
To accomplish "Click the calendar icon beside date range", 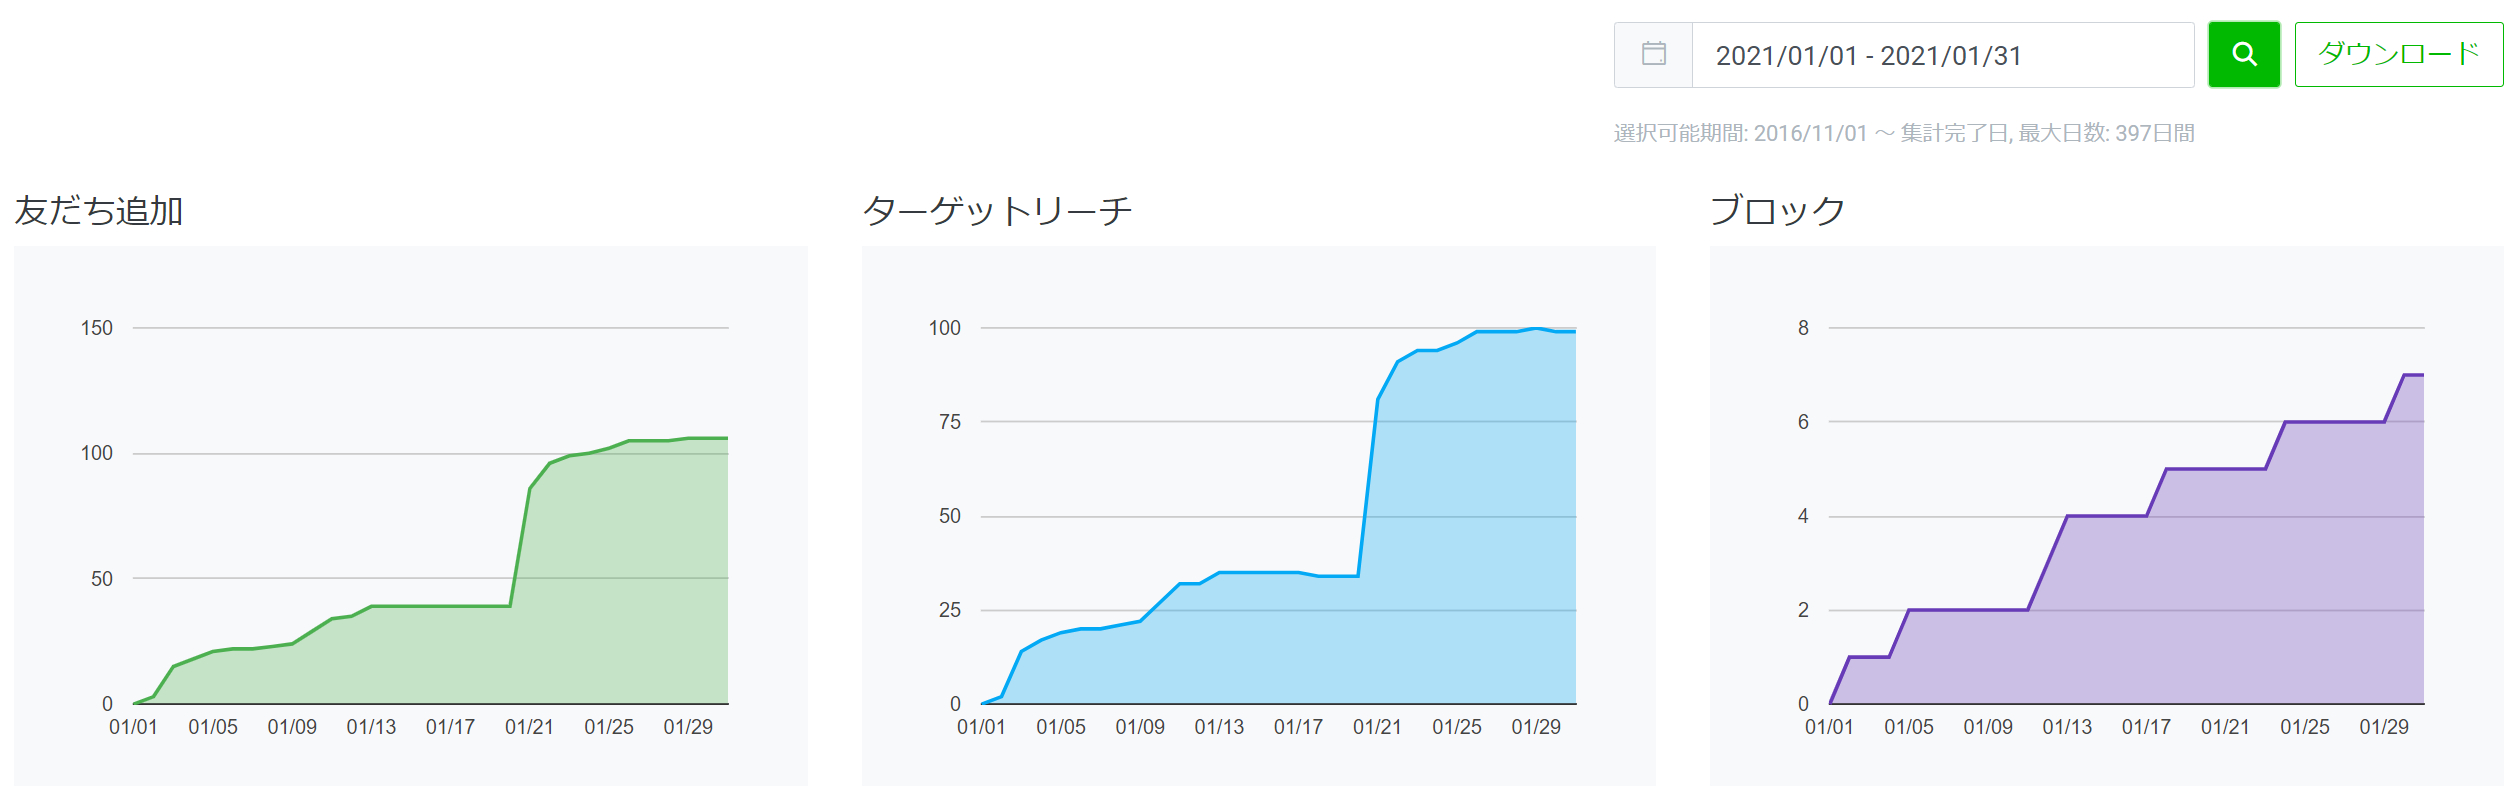I will pos(1654,55).
